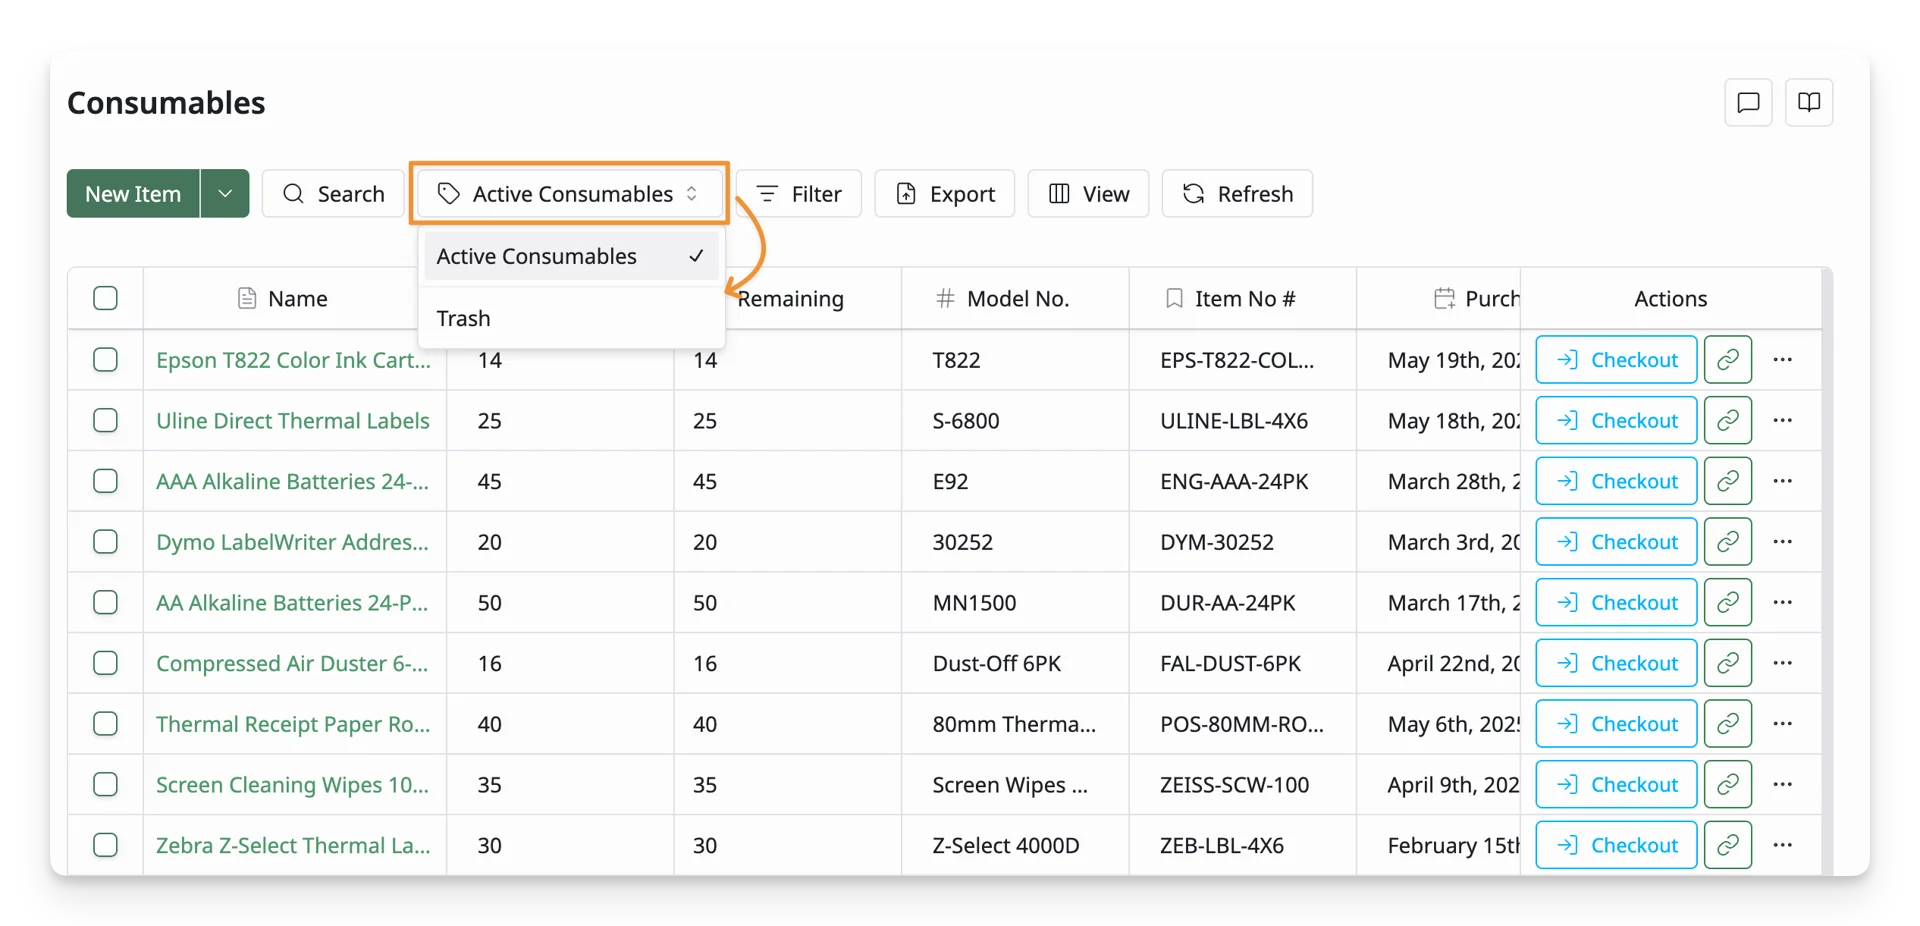Open Uline Direct Thermal Labels link
This screenshot has height=926, width=1920.
pyautogui.click(x=293, y=420)
